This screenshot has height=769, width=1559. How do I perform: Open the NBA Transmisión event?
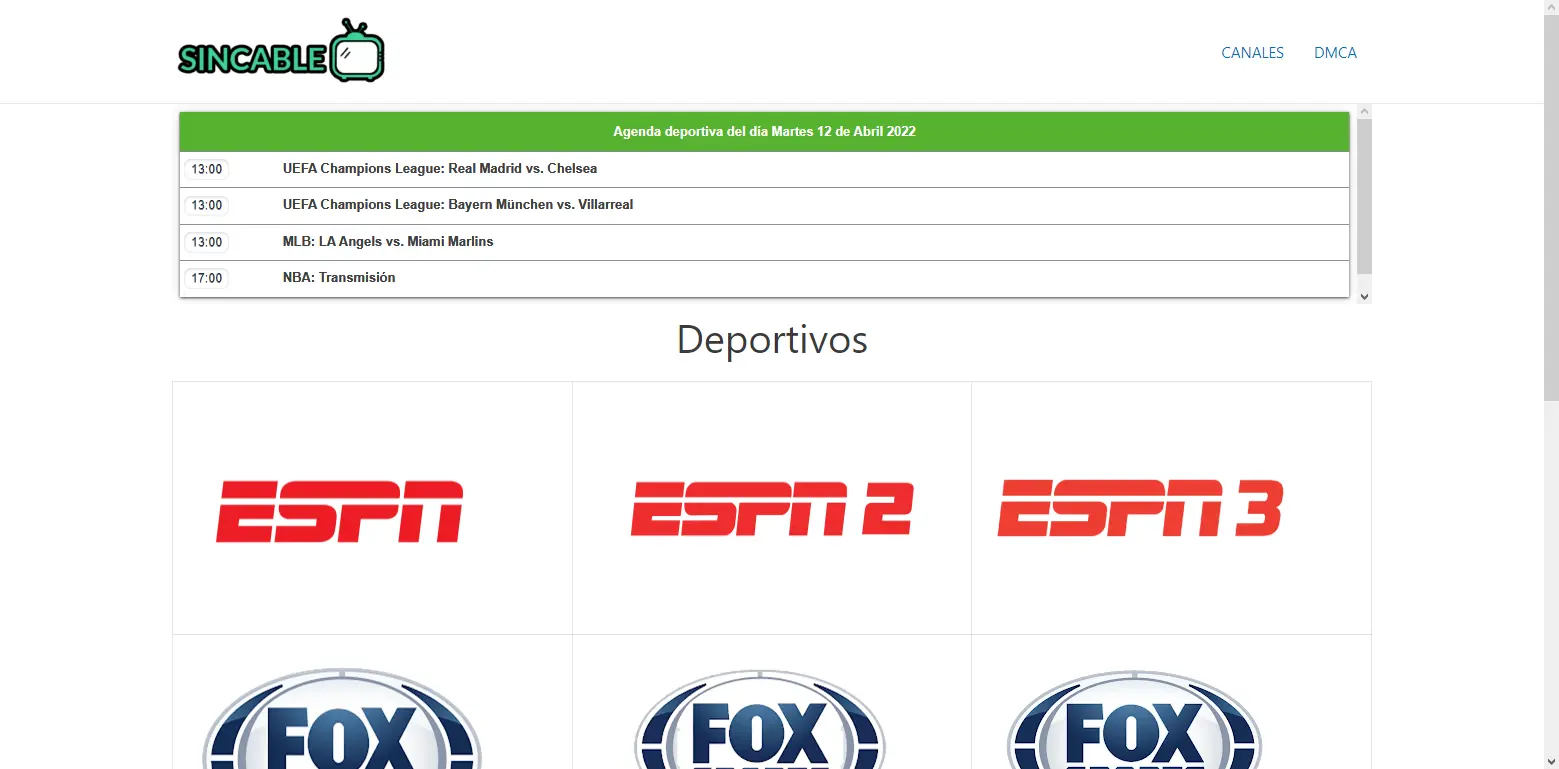pyautogui.click(x=339, y=278)
